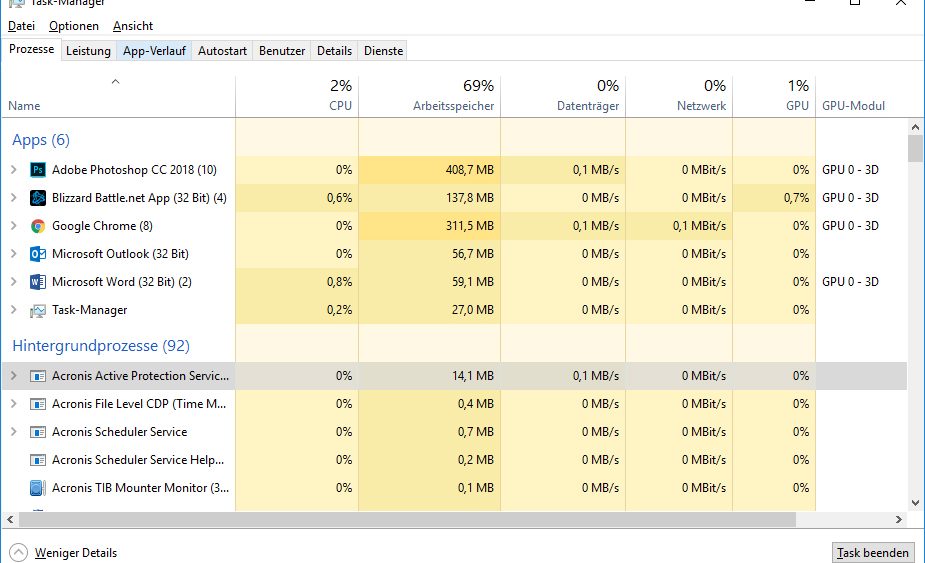Click the Task beenden button
Viewport: 925px width, 563px height.
(872, 553)
